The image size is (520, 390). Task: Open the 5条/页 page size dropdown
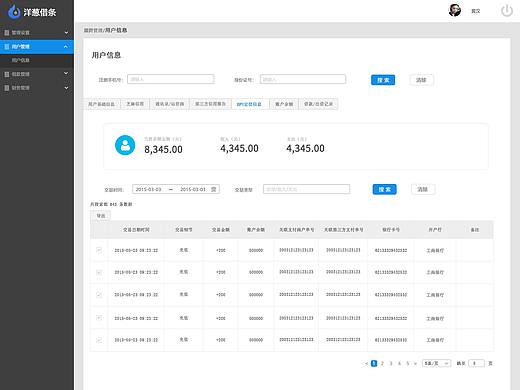(437, 363)
